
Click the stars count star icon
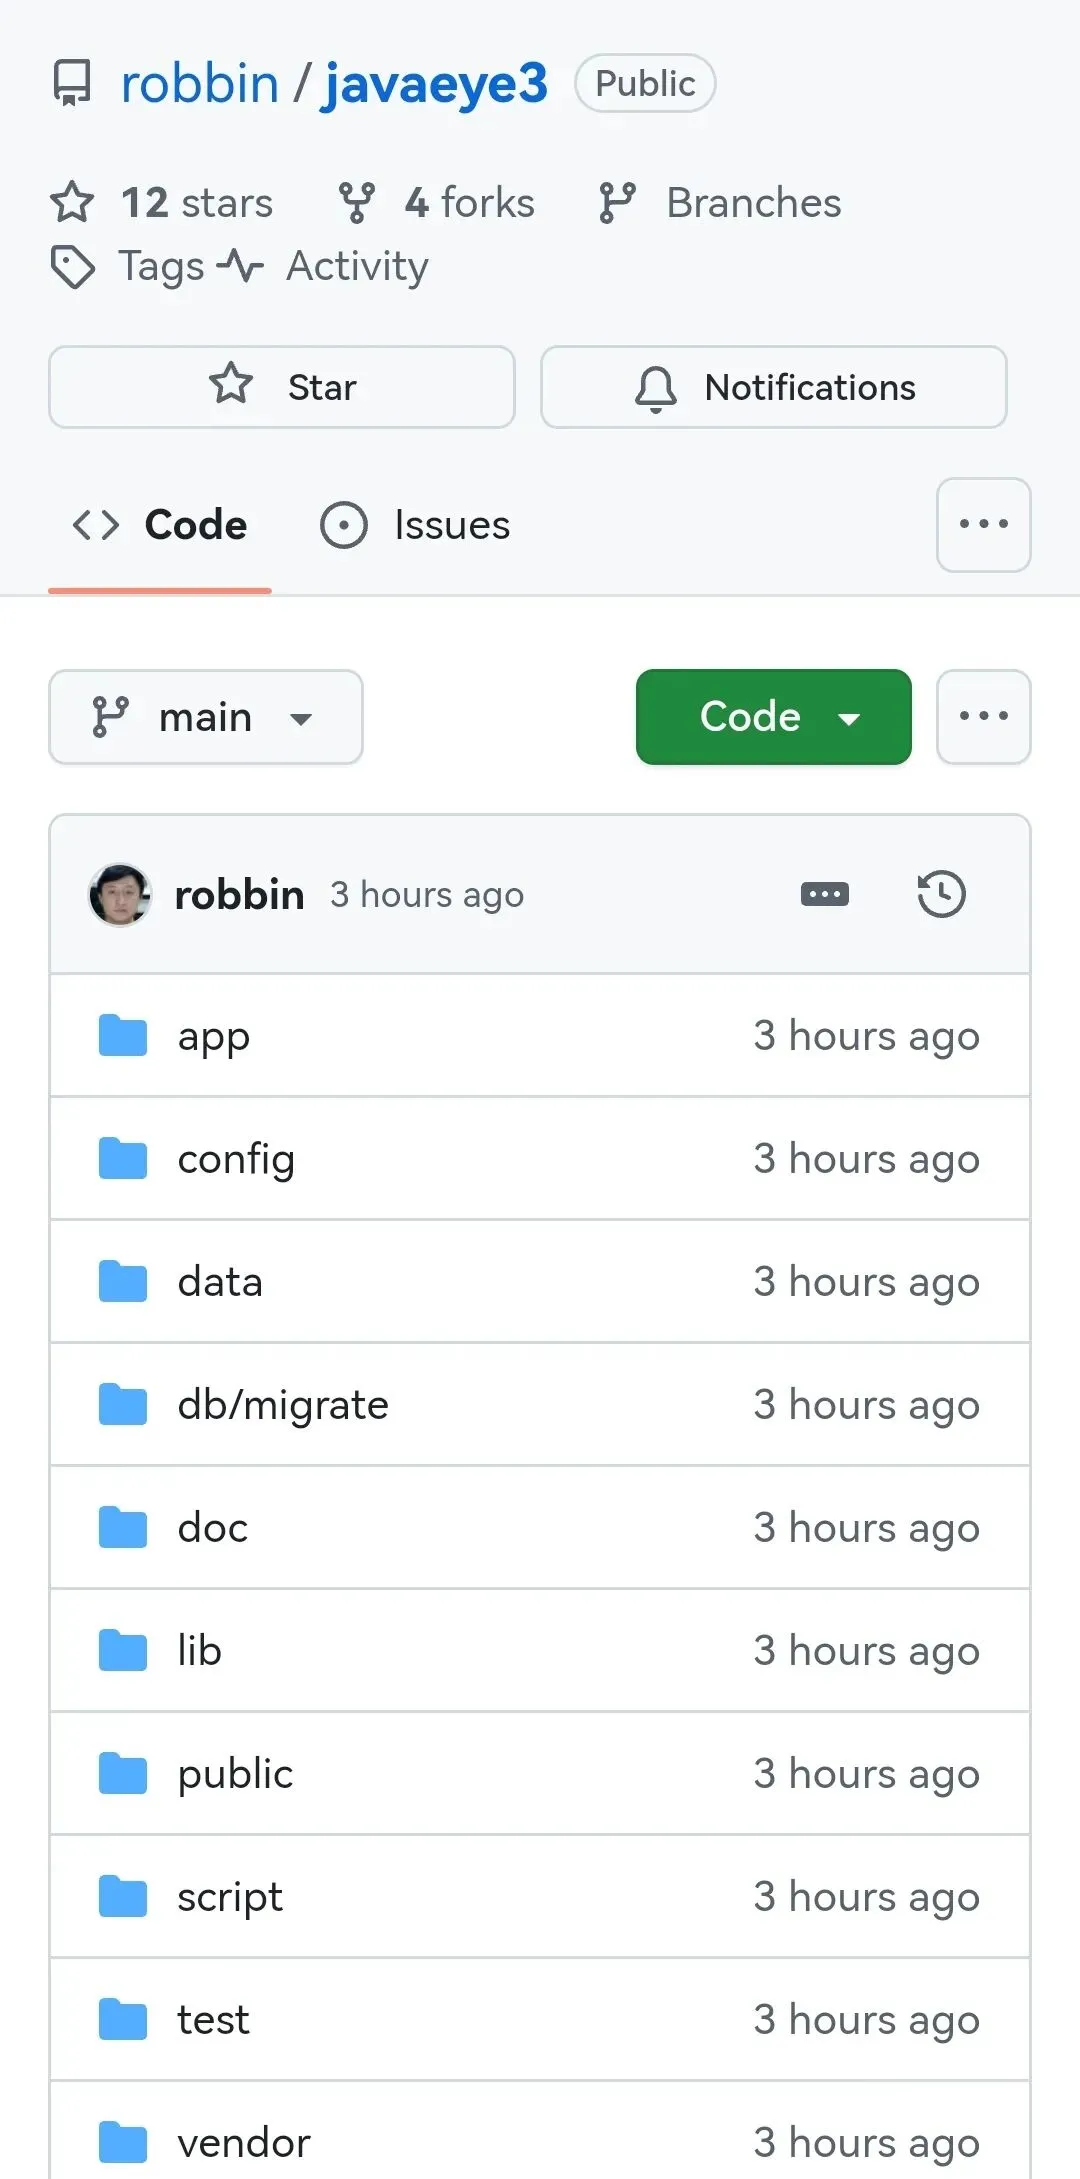pos(72,203)
